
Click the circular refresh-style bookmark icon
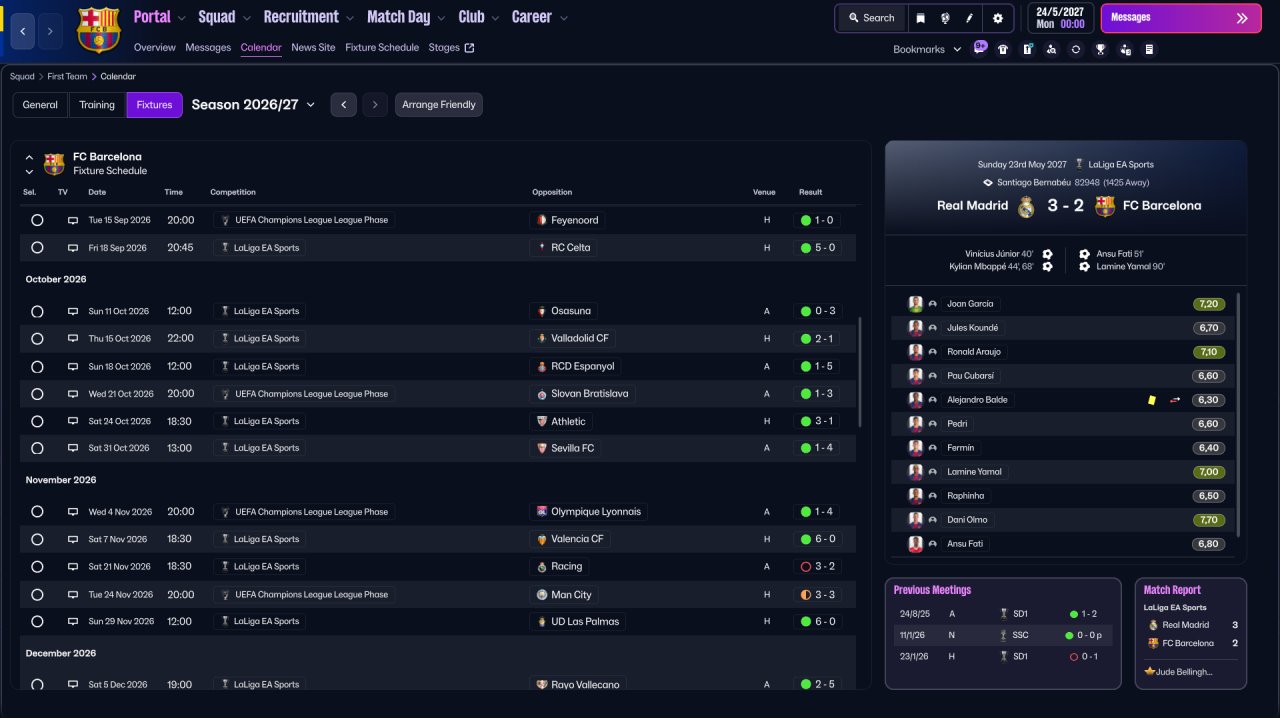tap(1076, 49)
